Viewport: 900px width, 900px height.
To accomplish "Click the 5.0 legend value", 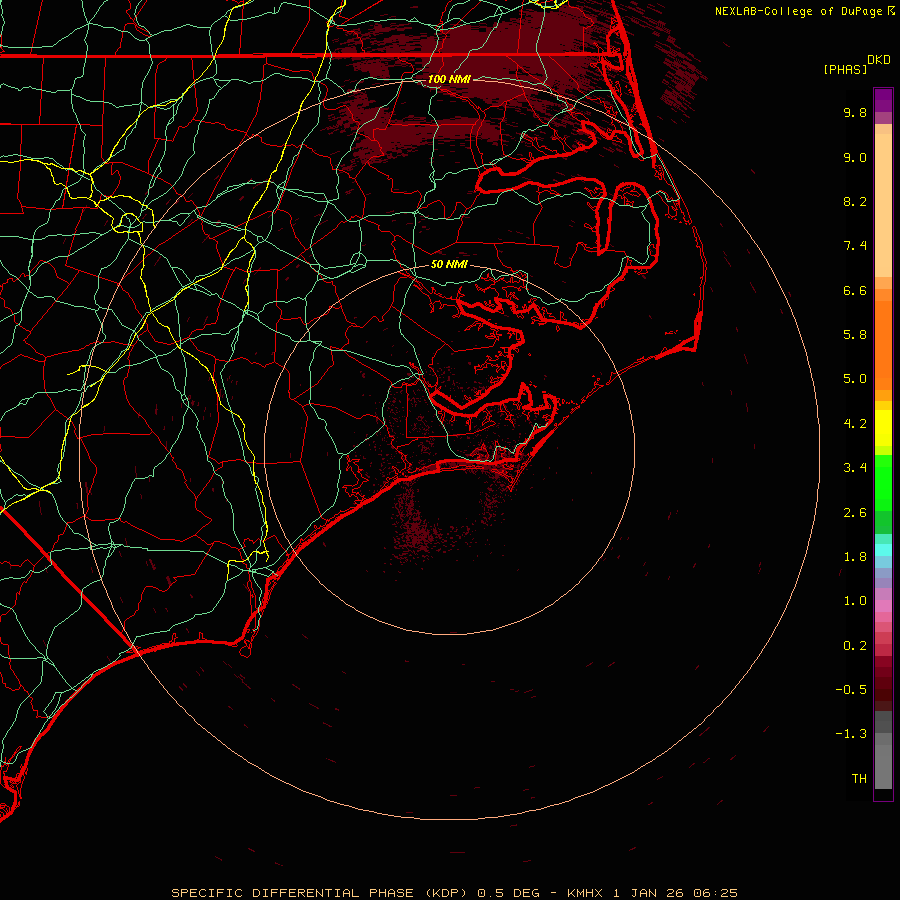I will click(855, 379).
